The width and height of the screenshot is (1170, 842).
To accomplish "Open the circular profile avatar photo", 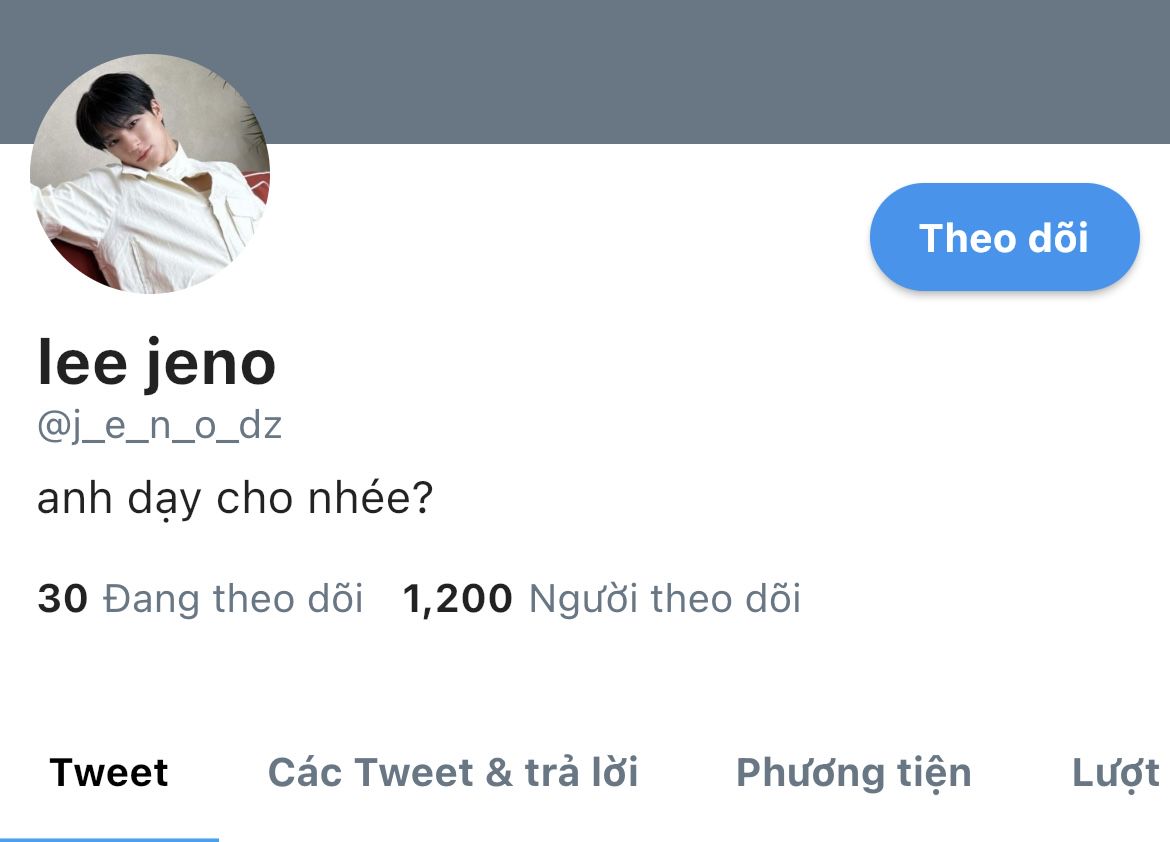I will (150, 173).
